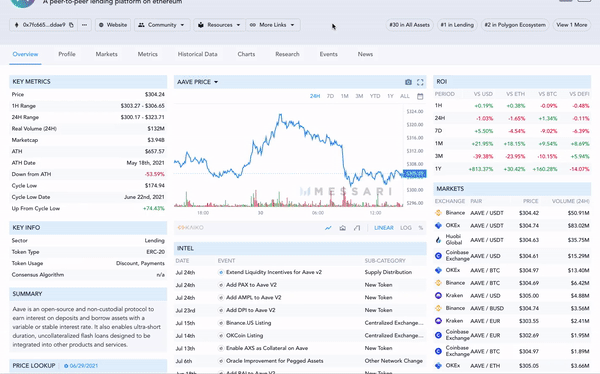Click Kraken logo in AAVE / USD row
This screenshot has height=374, width=600.
[x=439, y=296]
